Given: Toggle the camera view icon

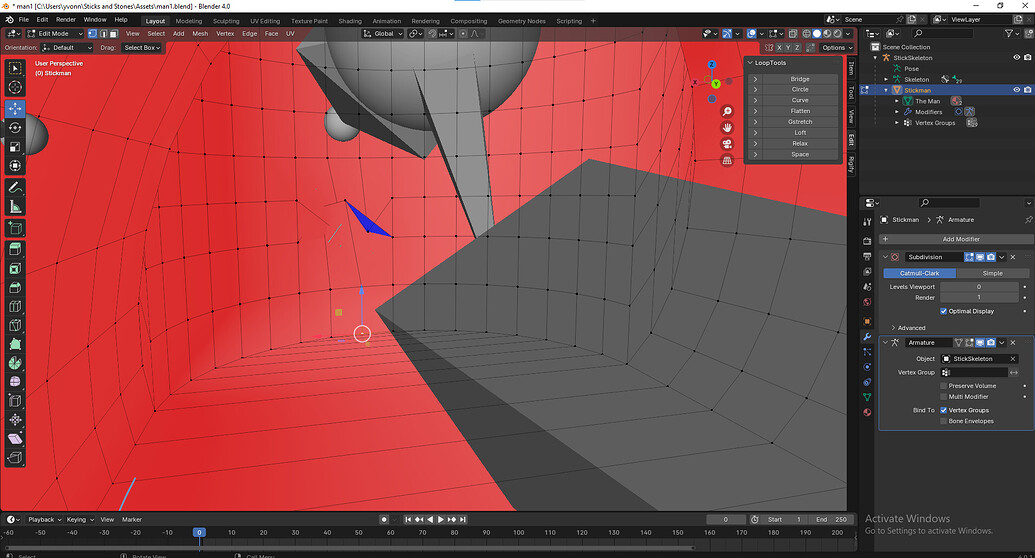Looking at the screenshot, I should [727, 144].
